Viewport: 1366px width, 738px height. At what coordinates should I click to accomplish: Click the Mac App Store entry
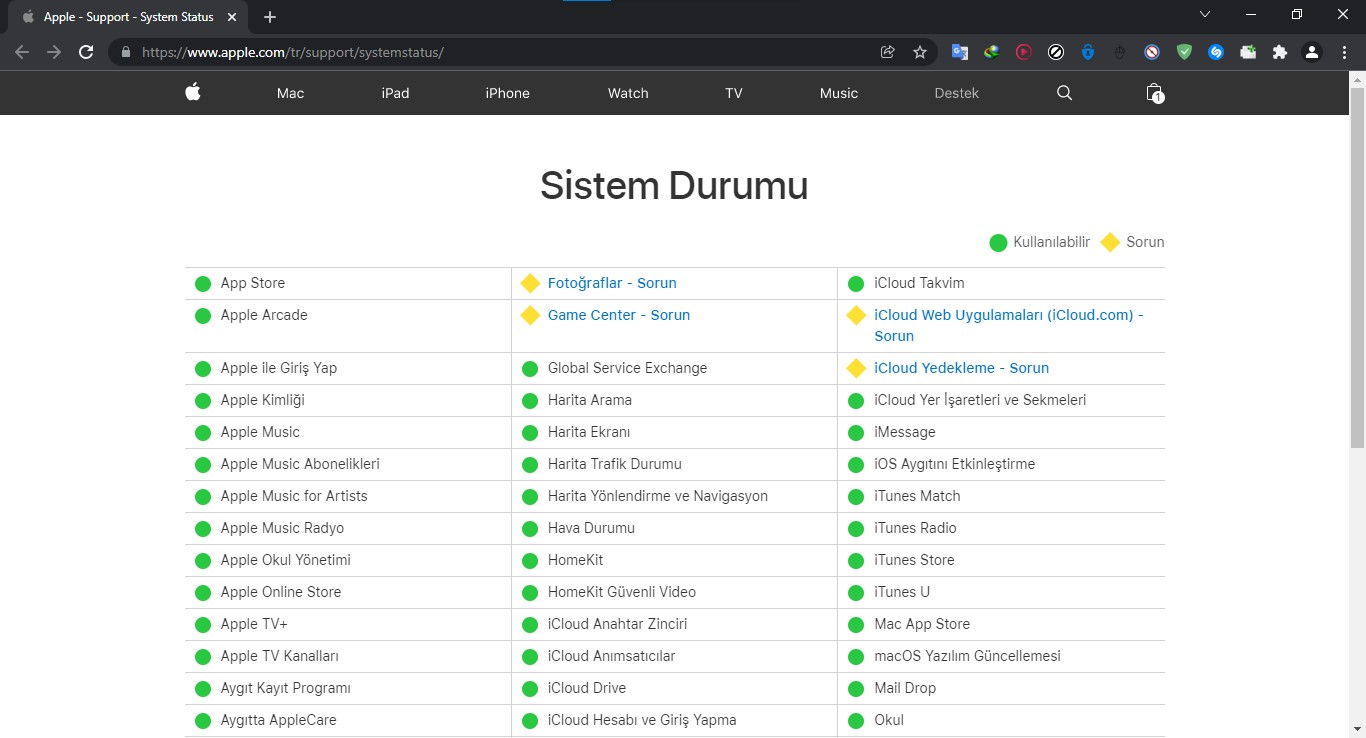[922, 624]
